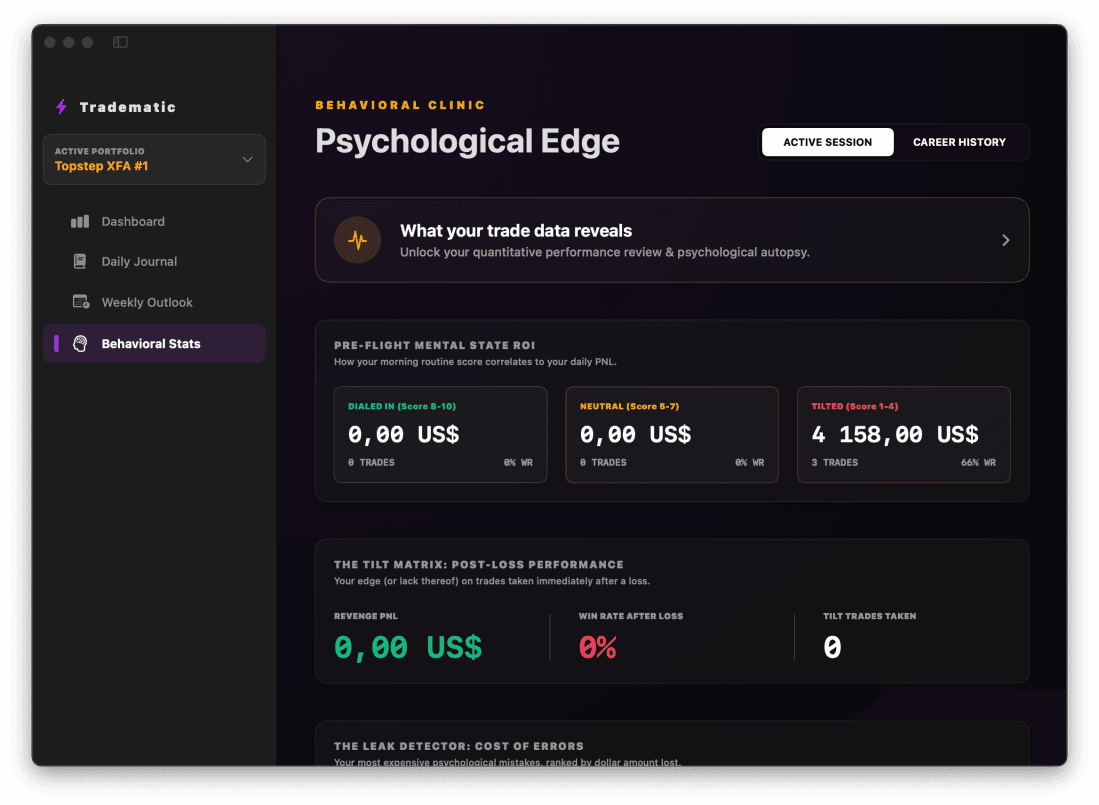The image size is (1099, 805).
Task: Click 'PRE-FLIGHT MENTAL STATE ROI' heading
Action: click(x=435, y=345)
